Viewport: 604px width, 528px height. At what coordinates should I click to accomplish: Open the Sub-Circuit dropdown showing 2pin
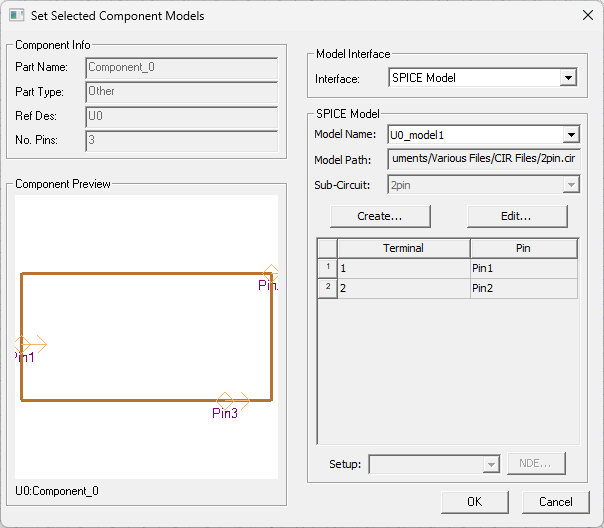pyautogui.click(x=483, y=185)
